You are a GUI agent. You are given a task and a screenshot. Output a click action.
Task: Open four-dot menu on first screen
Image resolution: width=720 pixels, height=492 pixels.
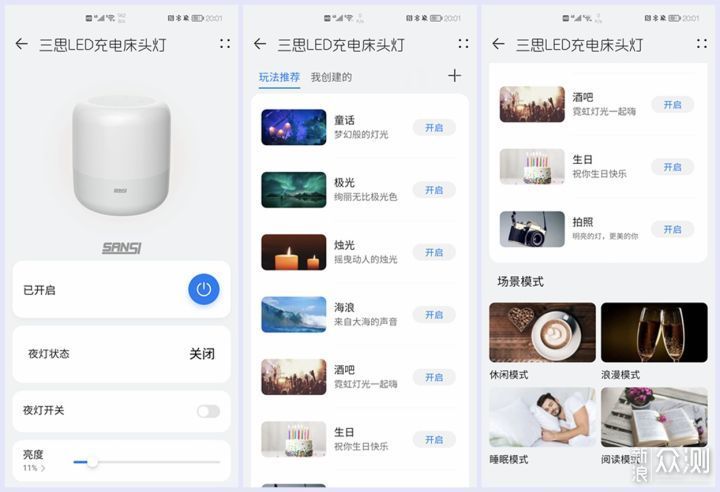(225, 44)
